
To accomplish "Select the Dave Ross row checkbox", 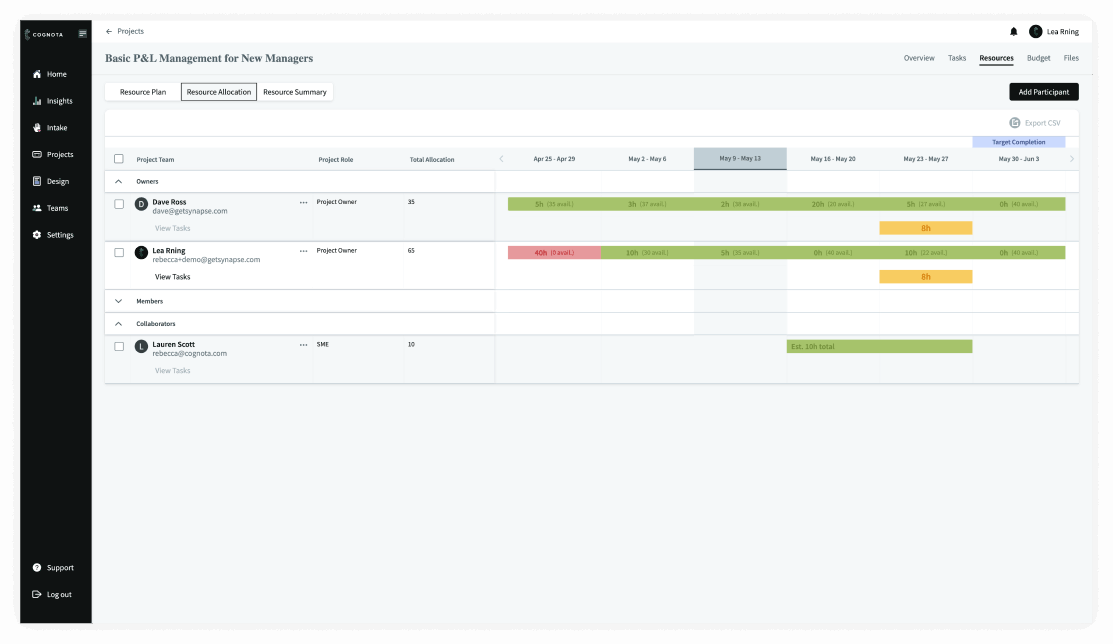I will 119,204.
